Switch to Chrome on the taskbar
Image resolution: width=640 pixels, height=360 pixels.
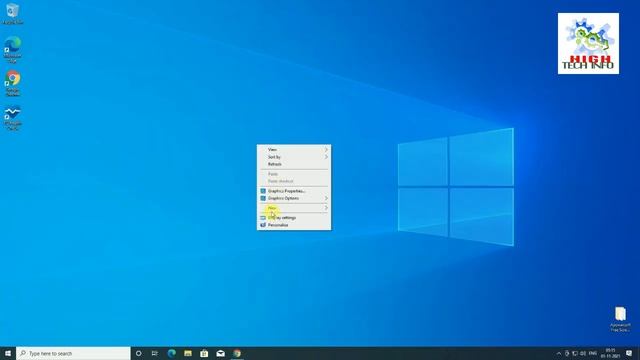point(237,353)
